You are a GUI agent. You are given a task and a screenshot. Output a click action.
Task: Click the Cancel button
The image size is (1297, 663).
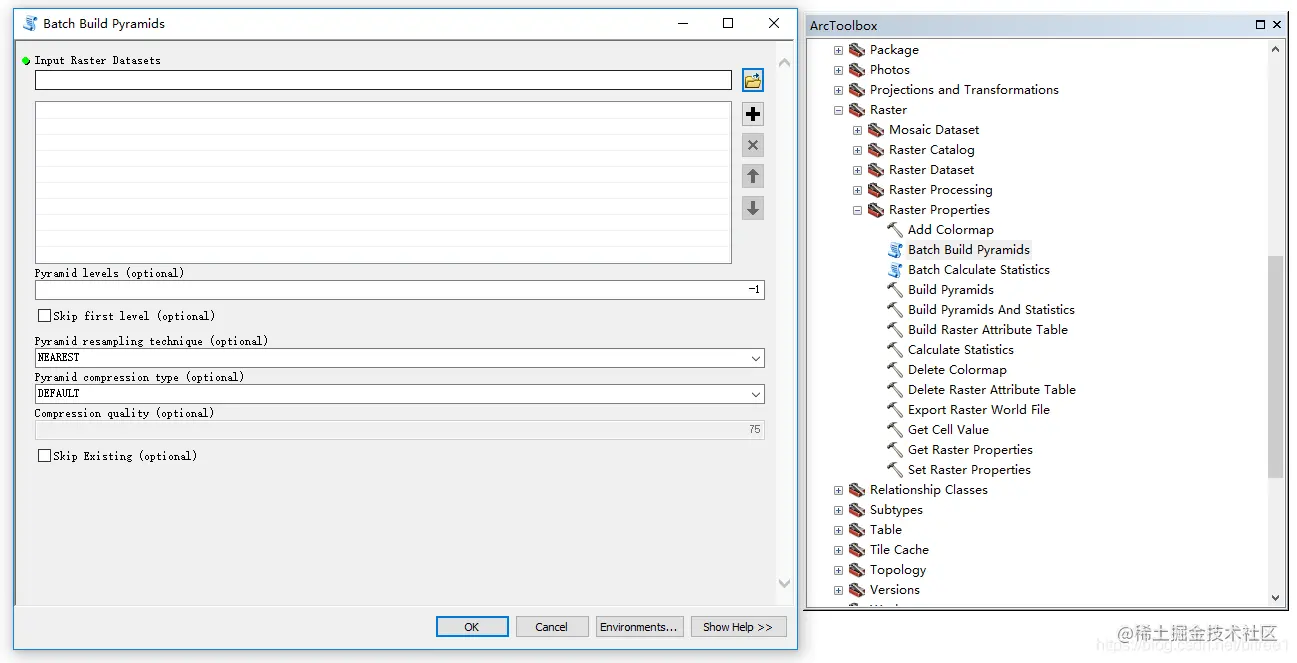551,627
